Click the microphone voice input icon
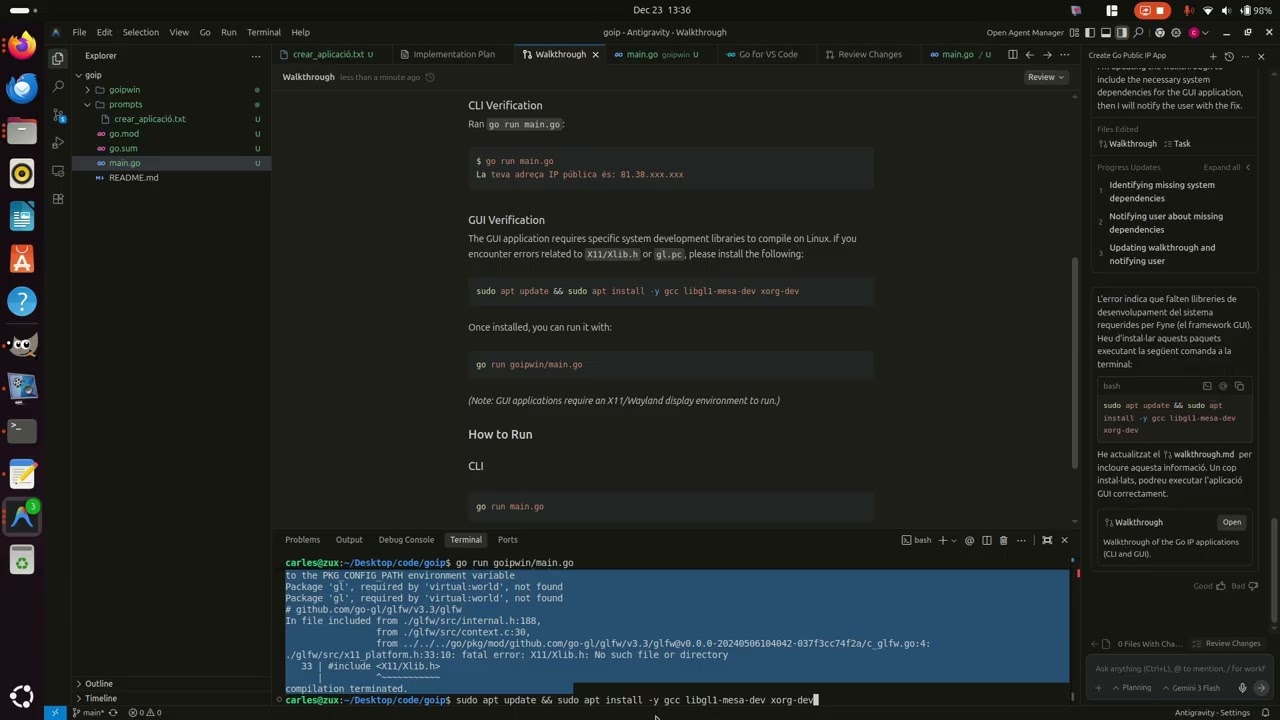Viewport: 1280px width, 720px height. [x=1243, y=688]
